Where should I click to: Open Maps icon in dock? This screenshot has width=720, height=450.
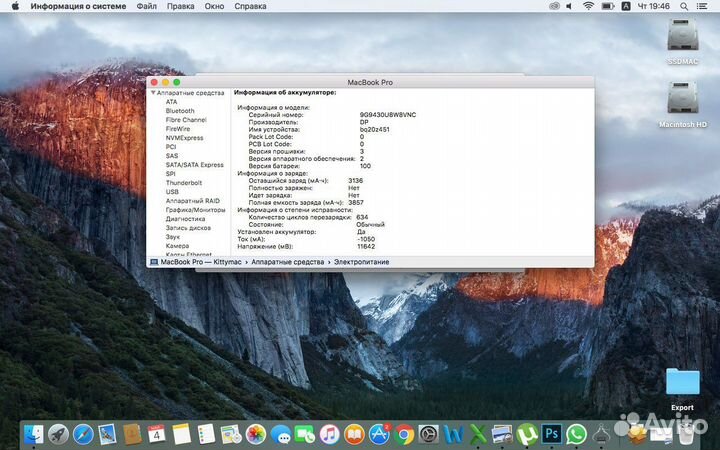(x=231, y=434)
